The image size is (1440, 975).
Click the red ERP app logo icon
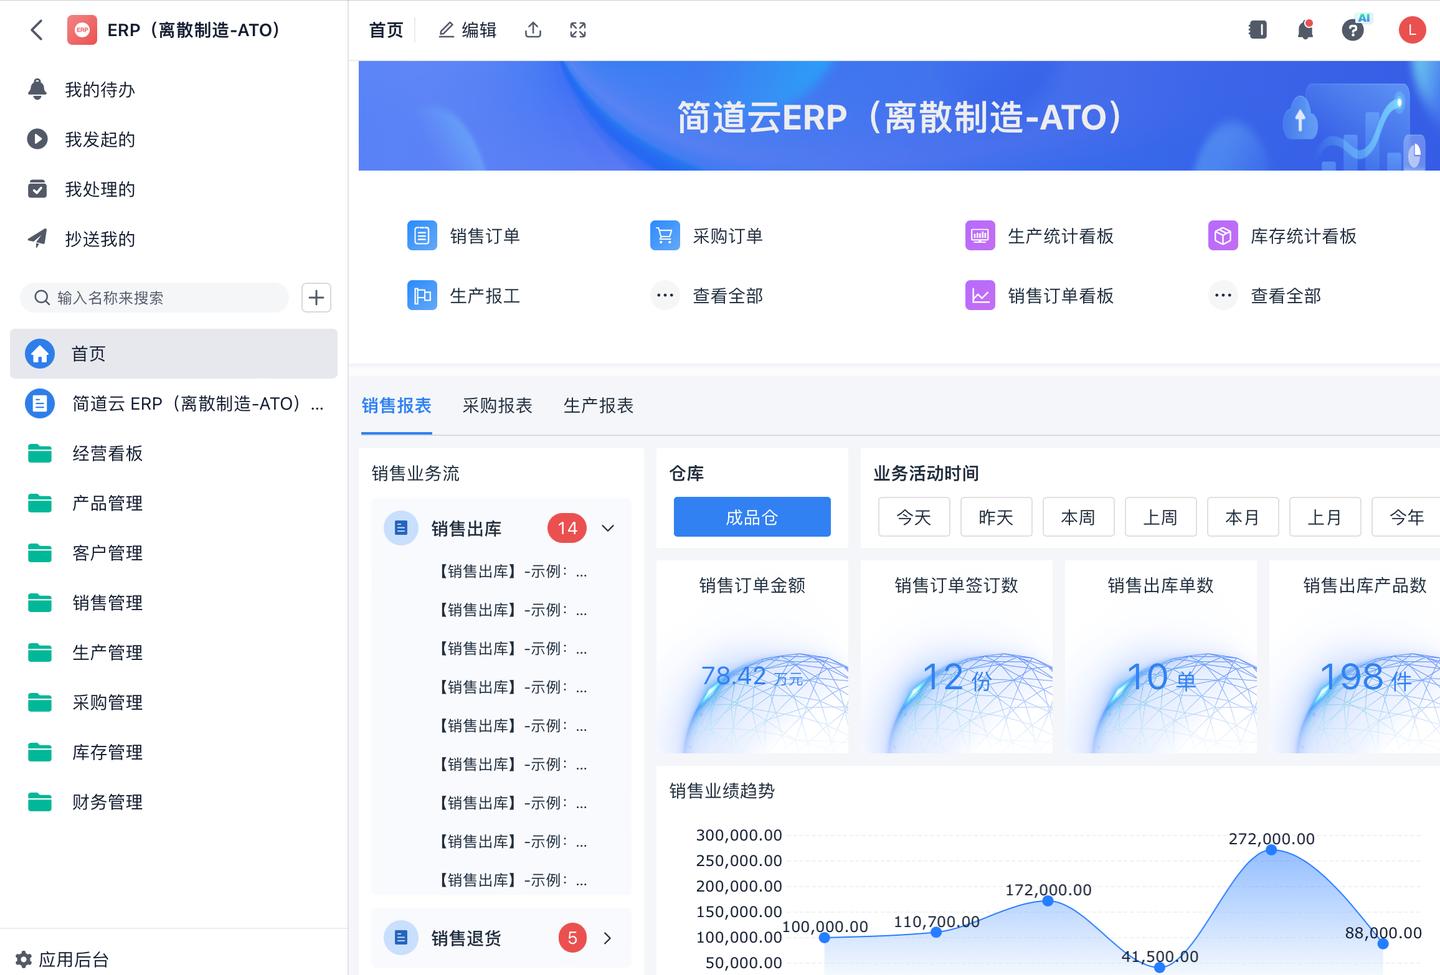click(x=82, y=30)
